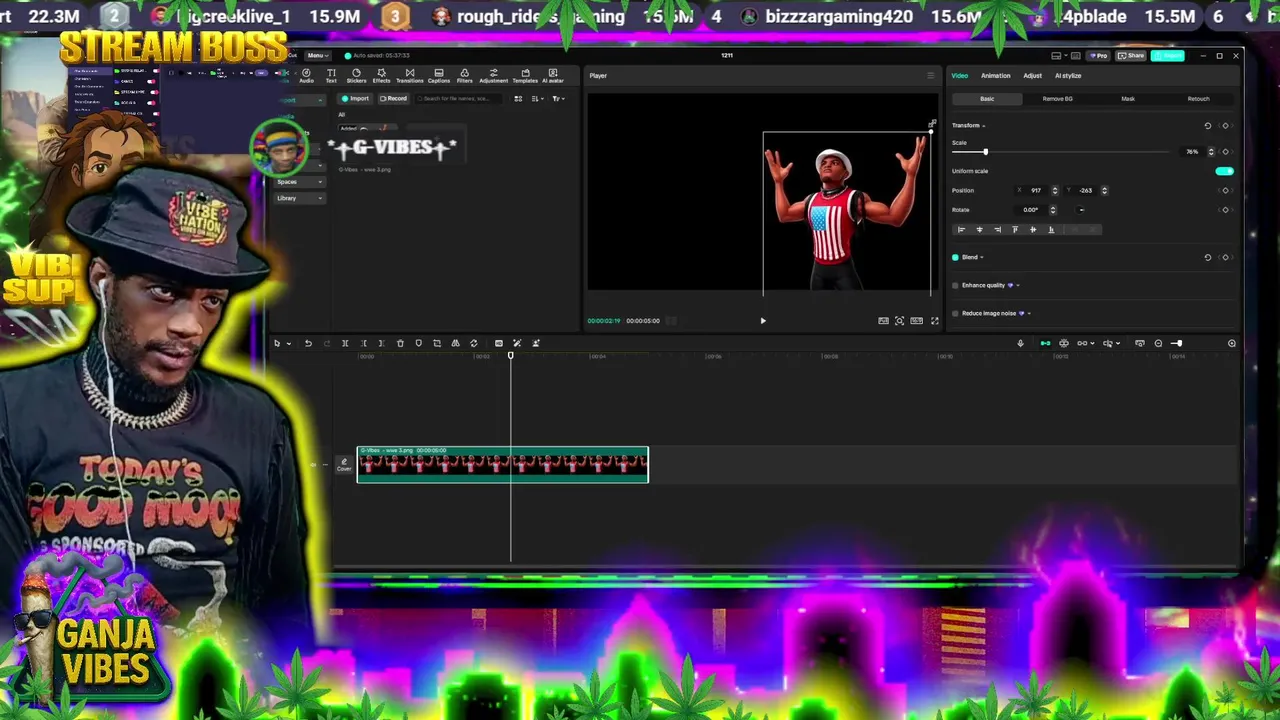
Task: Select the G-Vibes clip on the timeline
Action: click(x=503, y=465)
